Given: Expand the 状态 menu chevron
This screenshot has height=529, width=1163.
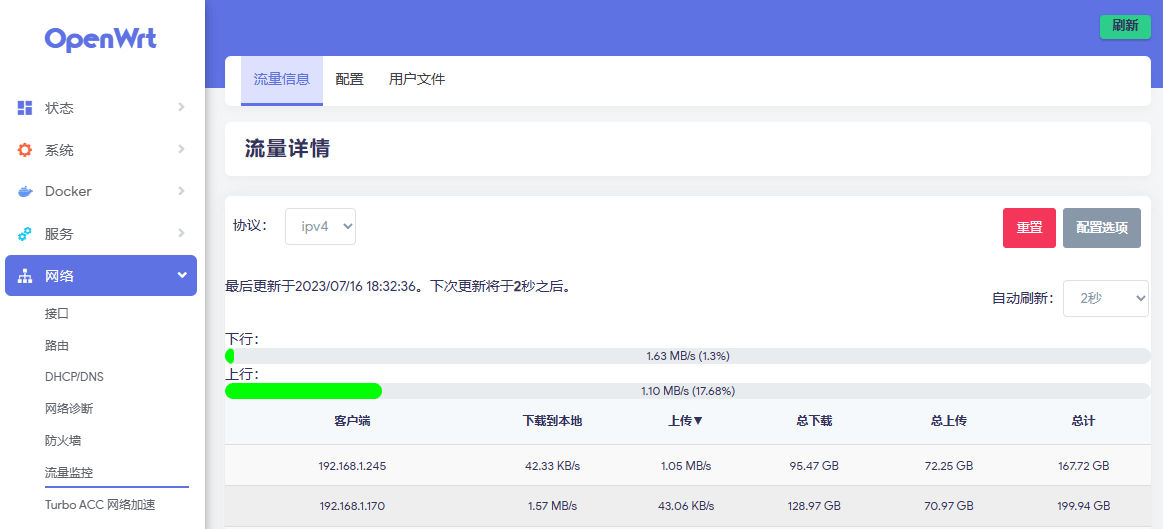Looking at the screenshot, I should click(181, 107).
